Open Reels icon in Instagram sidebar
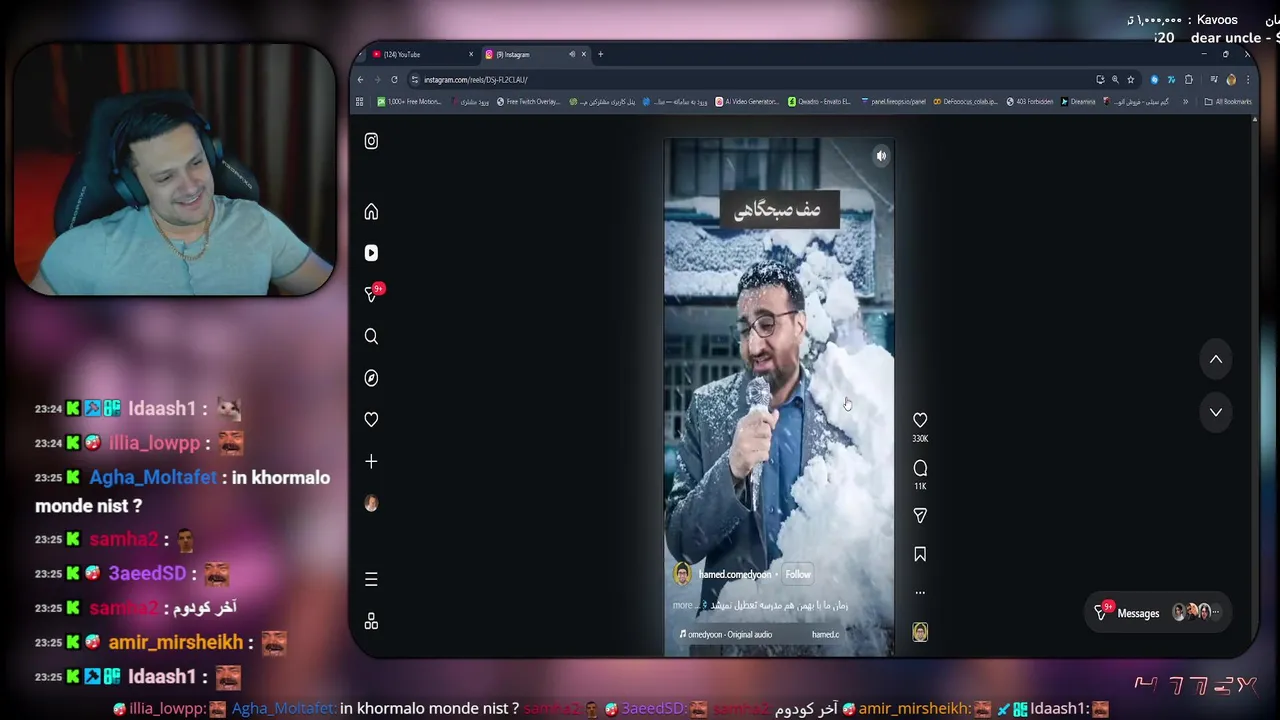This screenshot has height=720, width=1280. coord(371,253)
